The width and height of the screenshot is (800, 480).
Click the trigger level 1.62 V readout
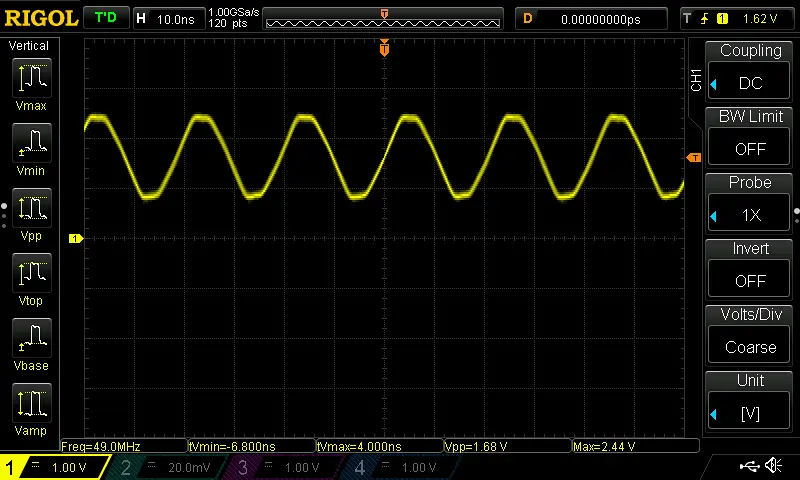click(760, 19)
